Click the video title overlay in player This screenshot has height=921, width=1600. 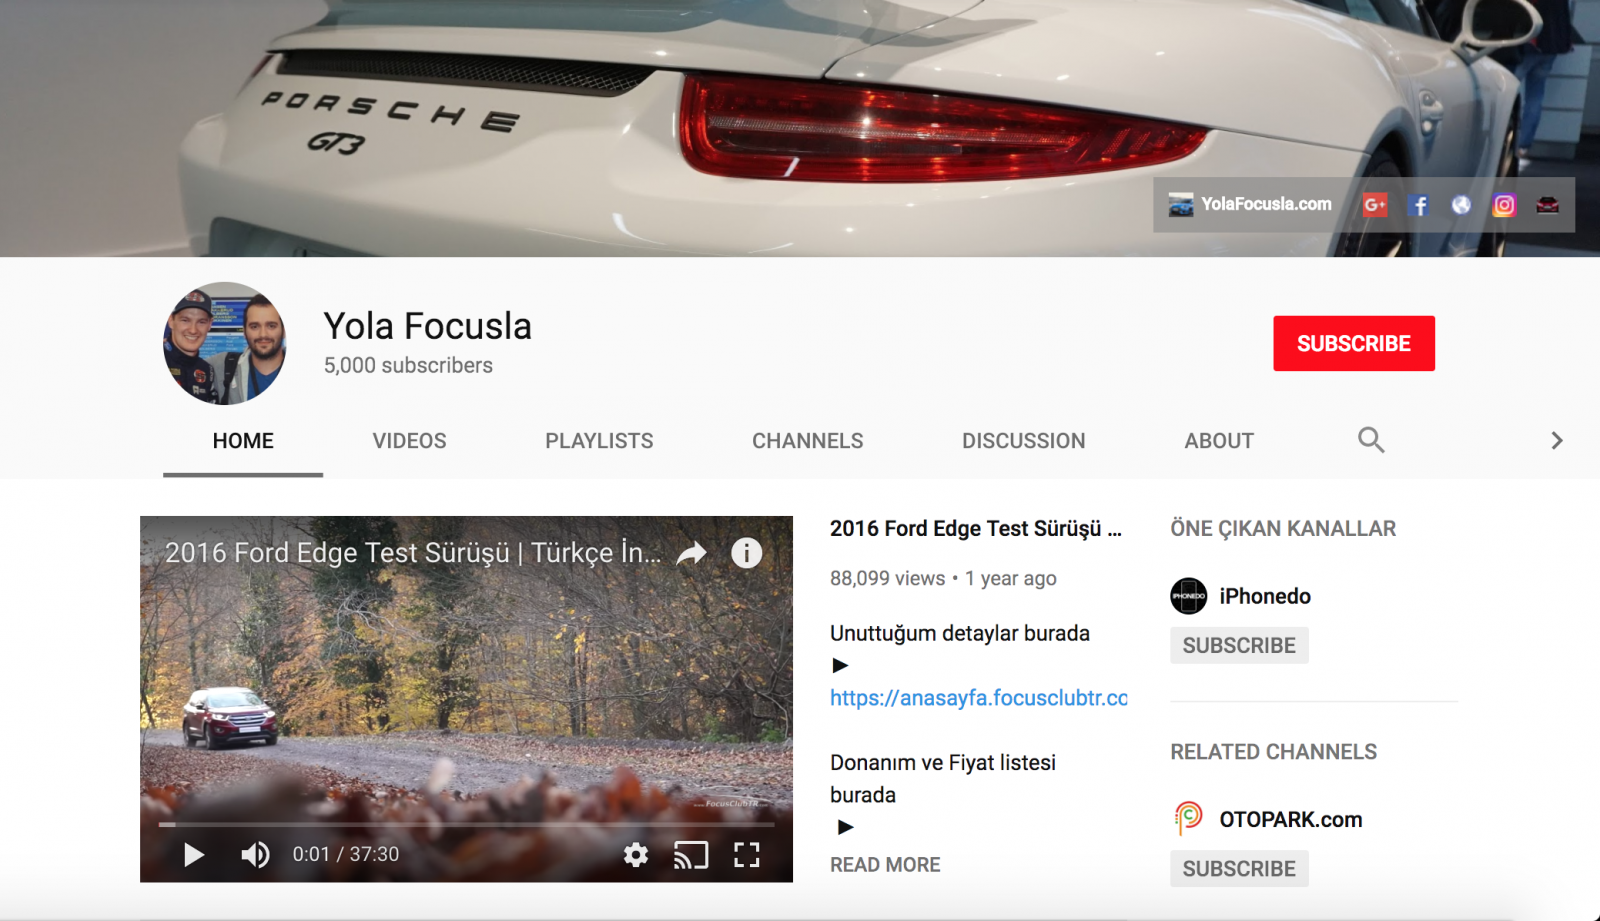[x=413, y=553]
